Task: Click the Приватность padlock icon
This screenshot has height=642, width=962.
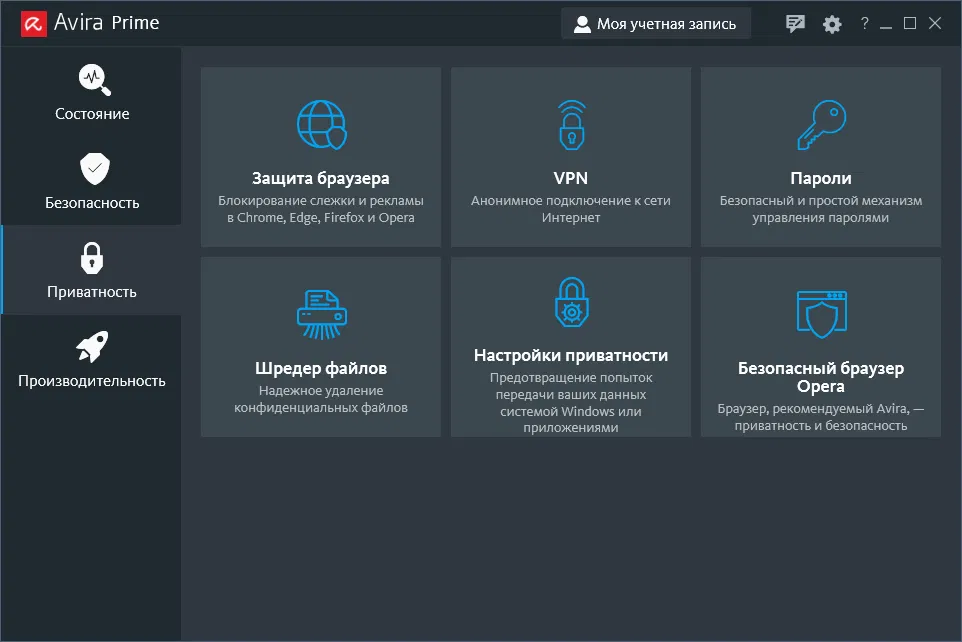Action: pos(92,258)
